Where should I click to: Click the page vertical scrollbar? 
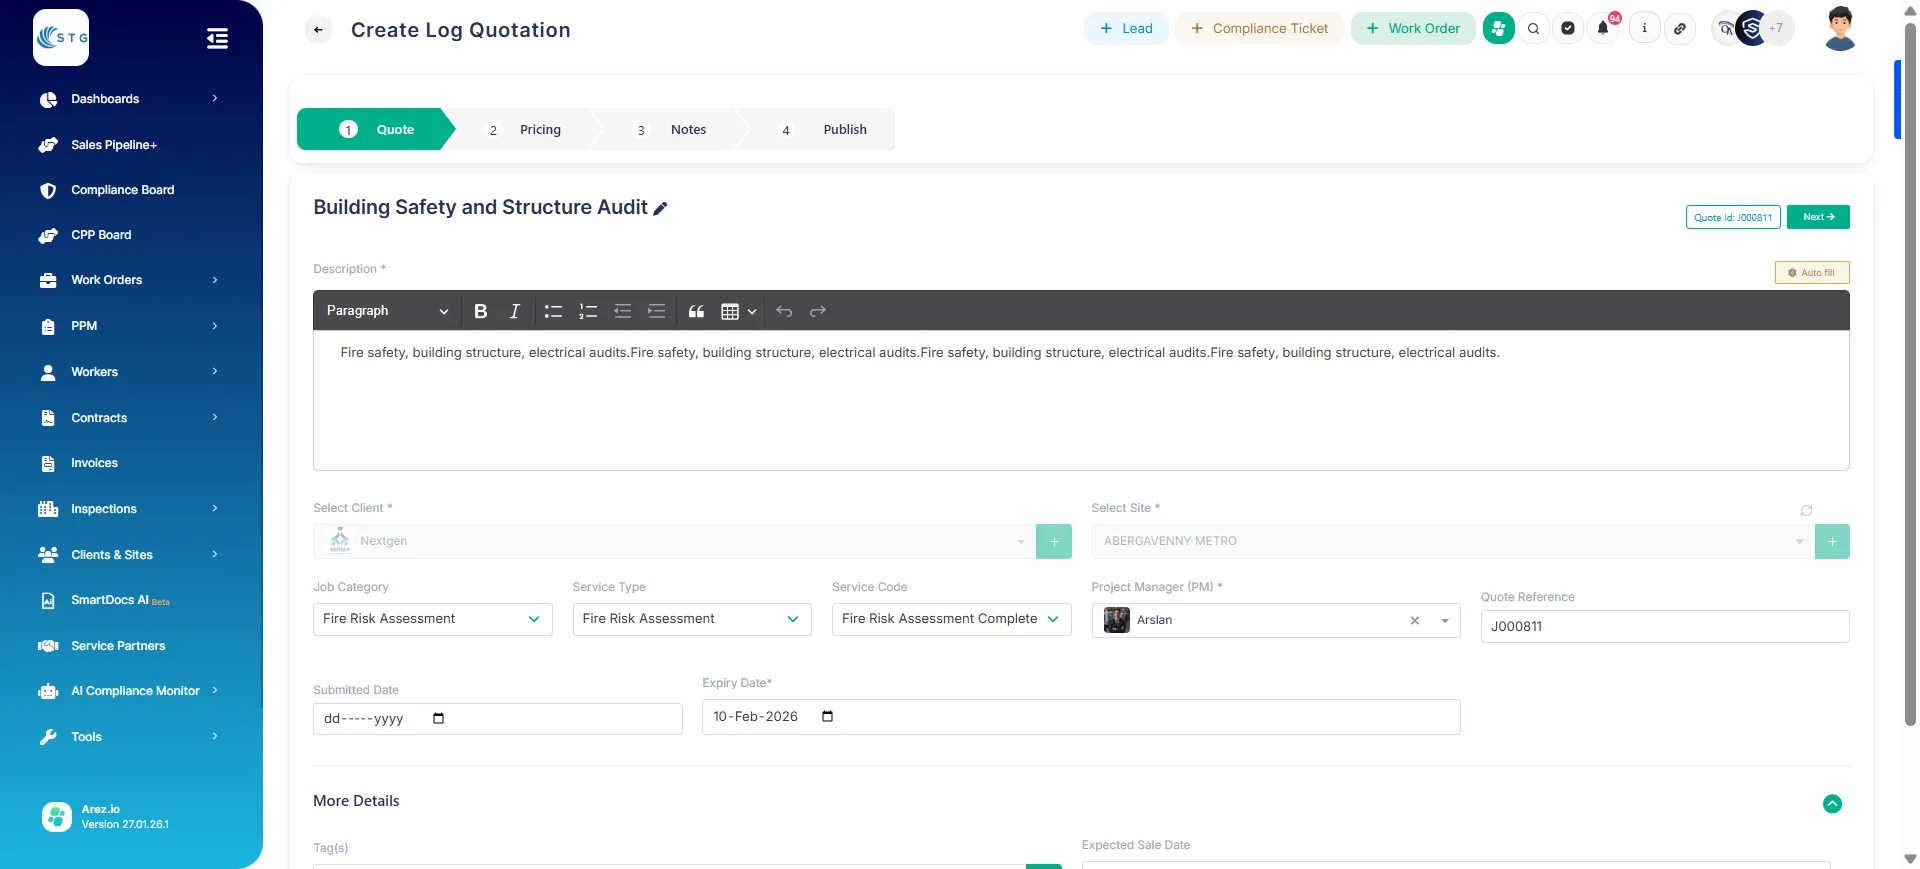tap(1910, 400)
